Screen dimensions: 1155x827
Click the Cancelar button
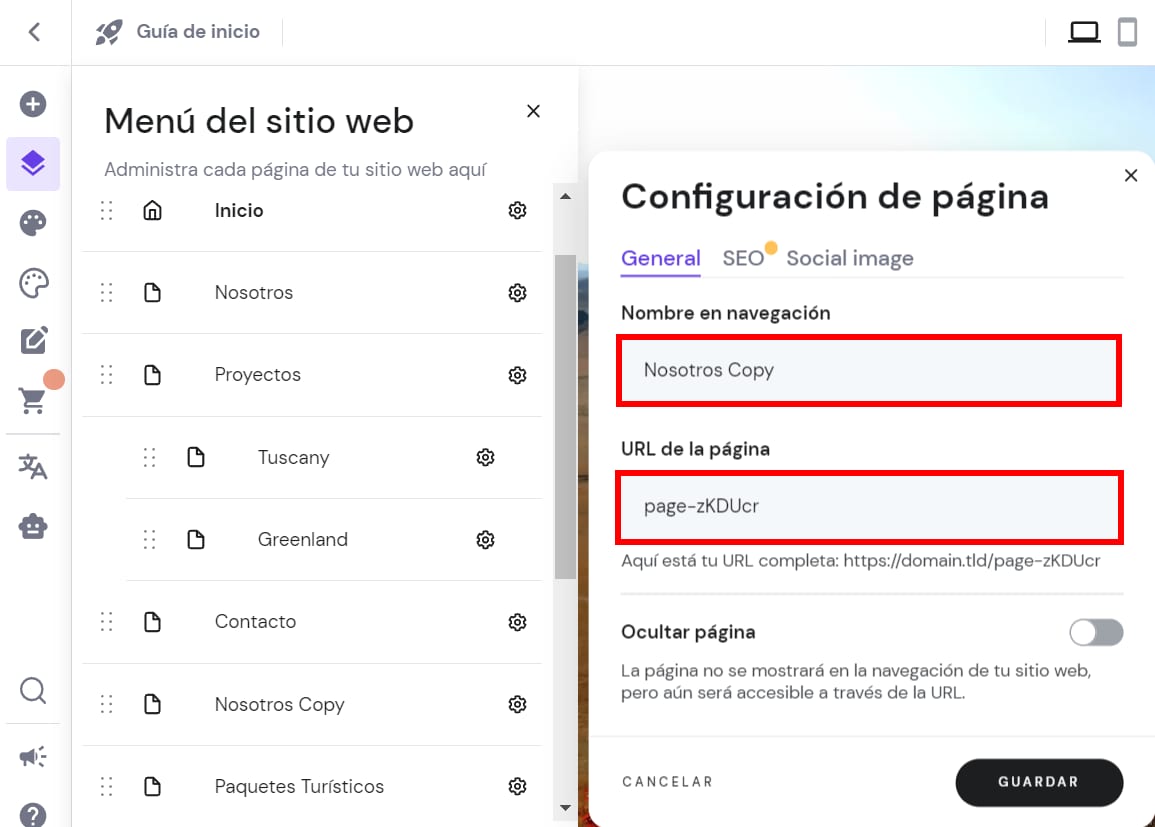tap(667, 782)
